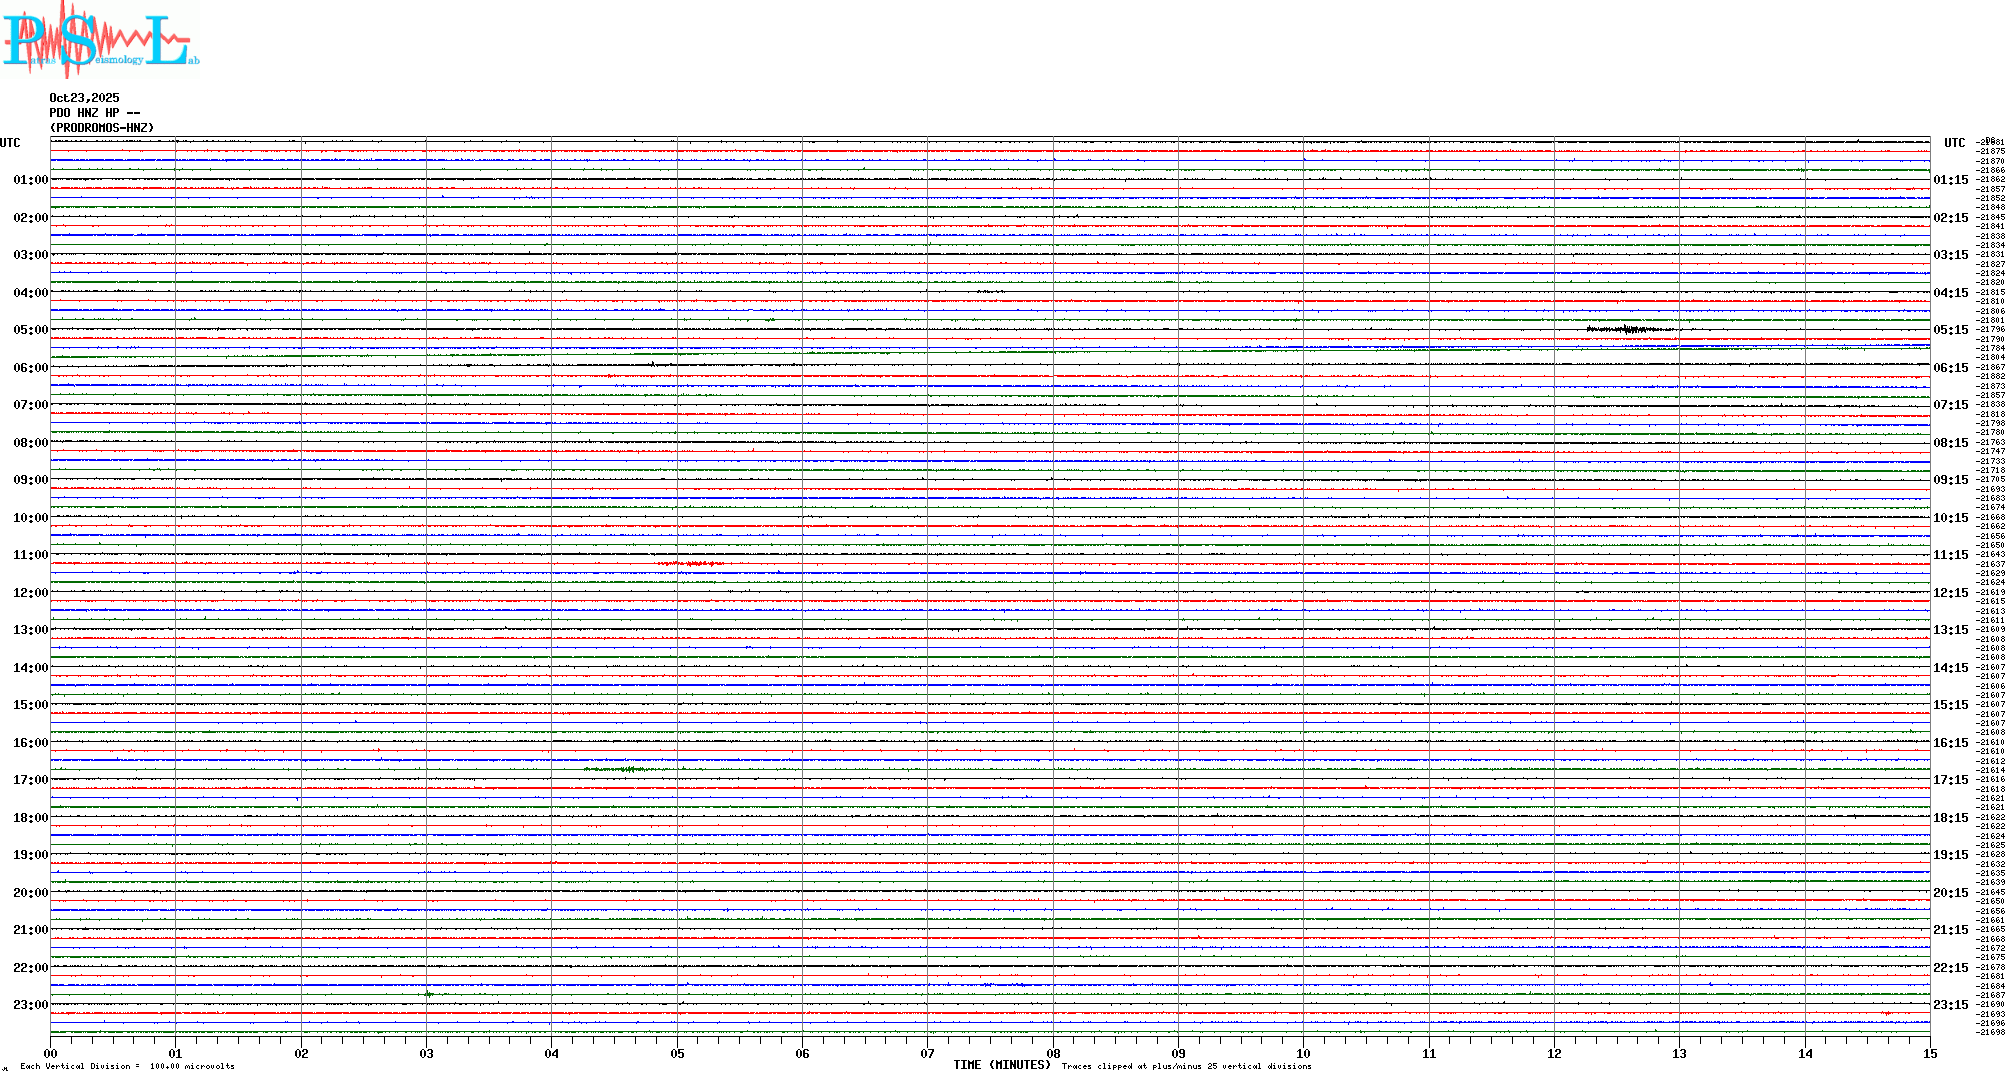
Task: Click the PRODROMOS-HNZ station name text
Action: 102,128
